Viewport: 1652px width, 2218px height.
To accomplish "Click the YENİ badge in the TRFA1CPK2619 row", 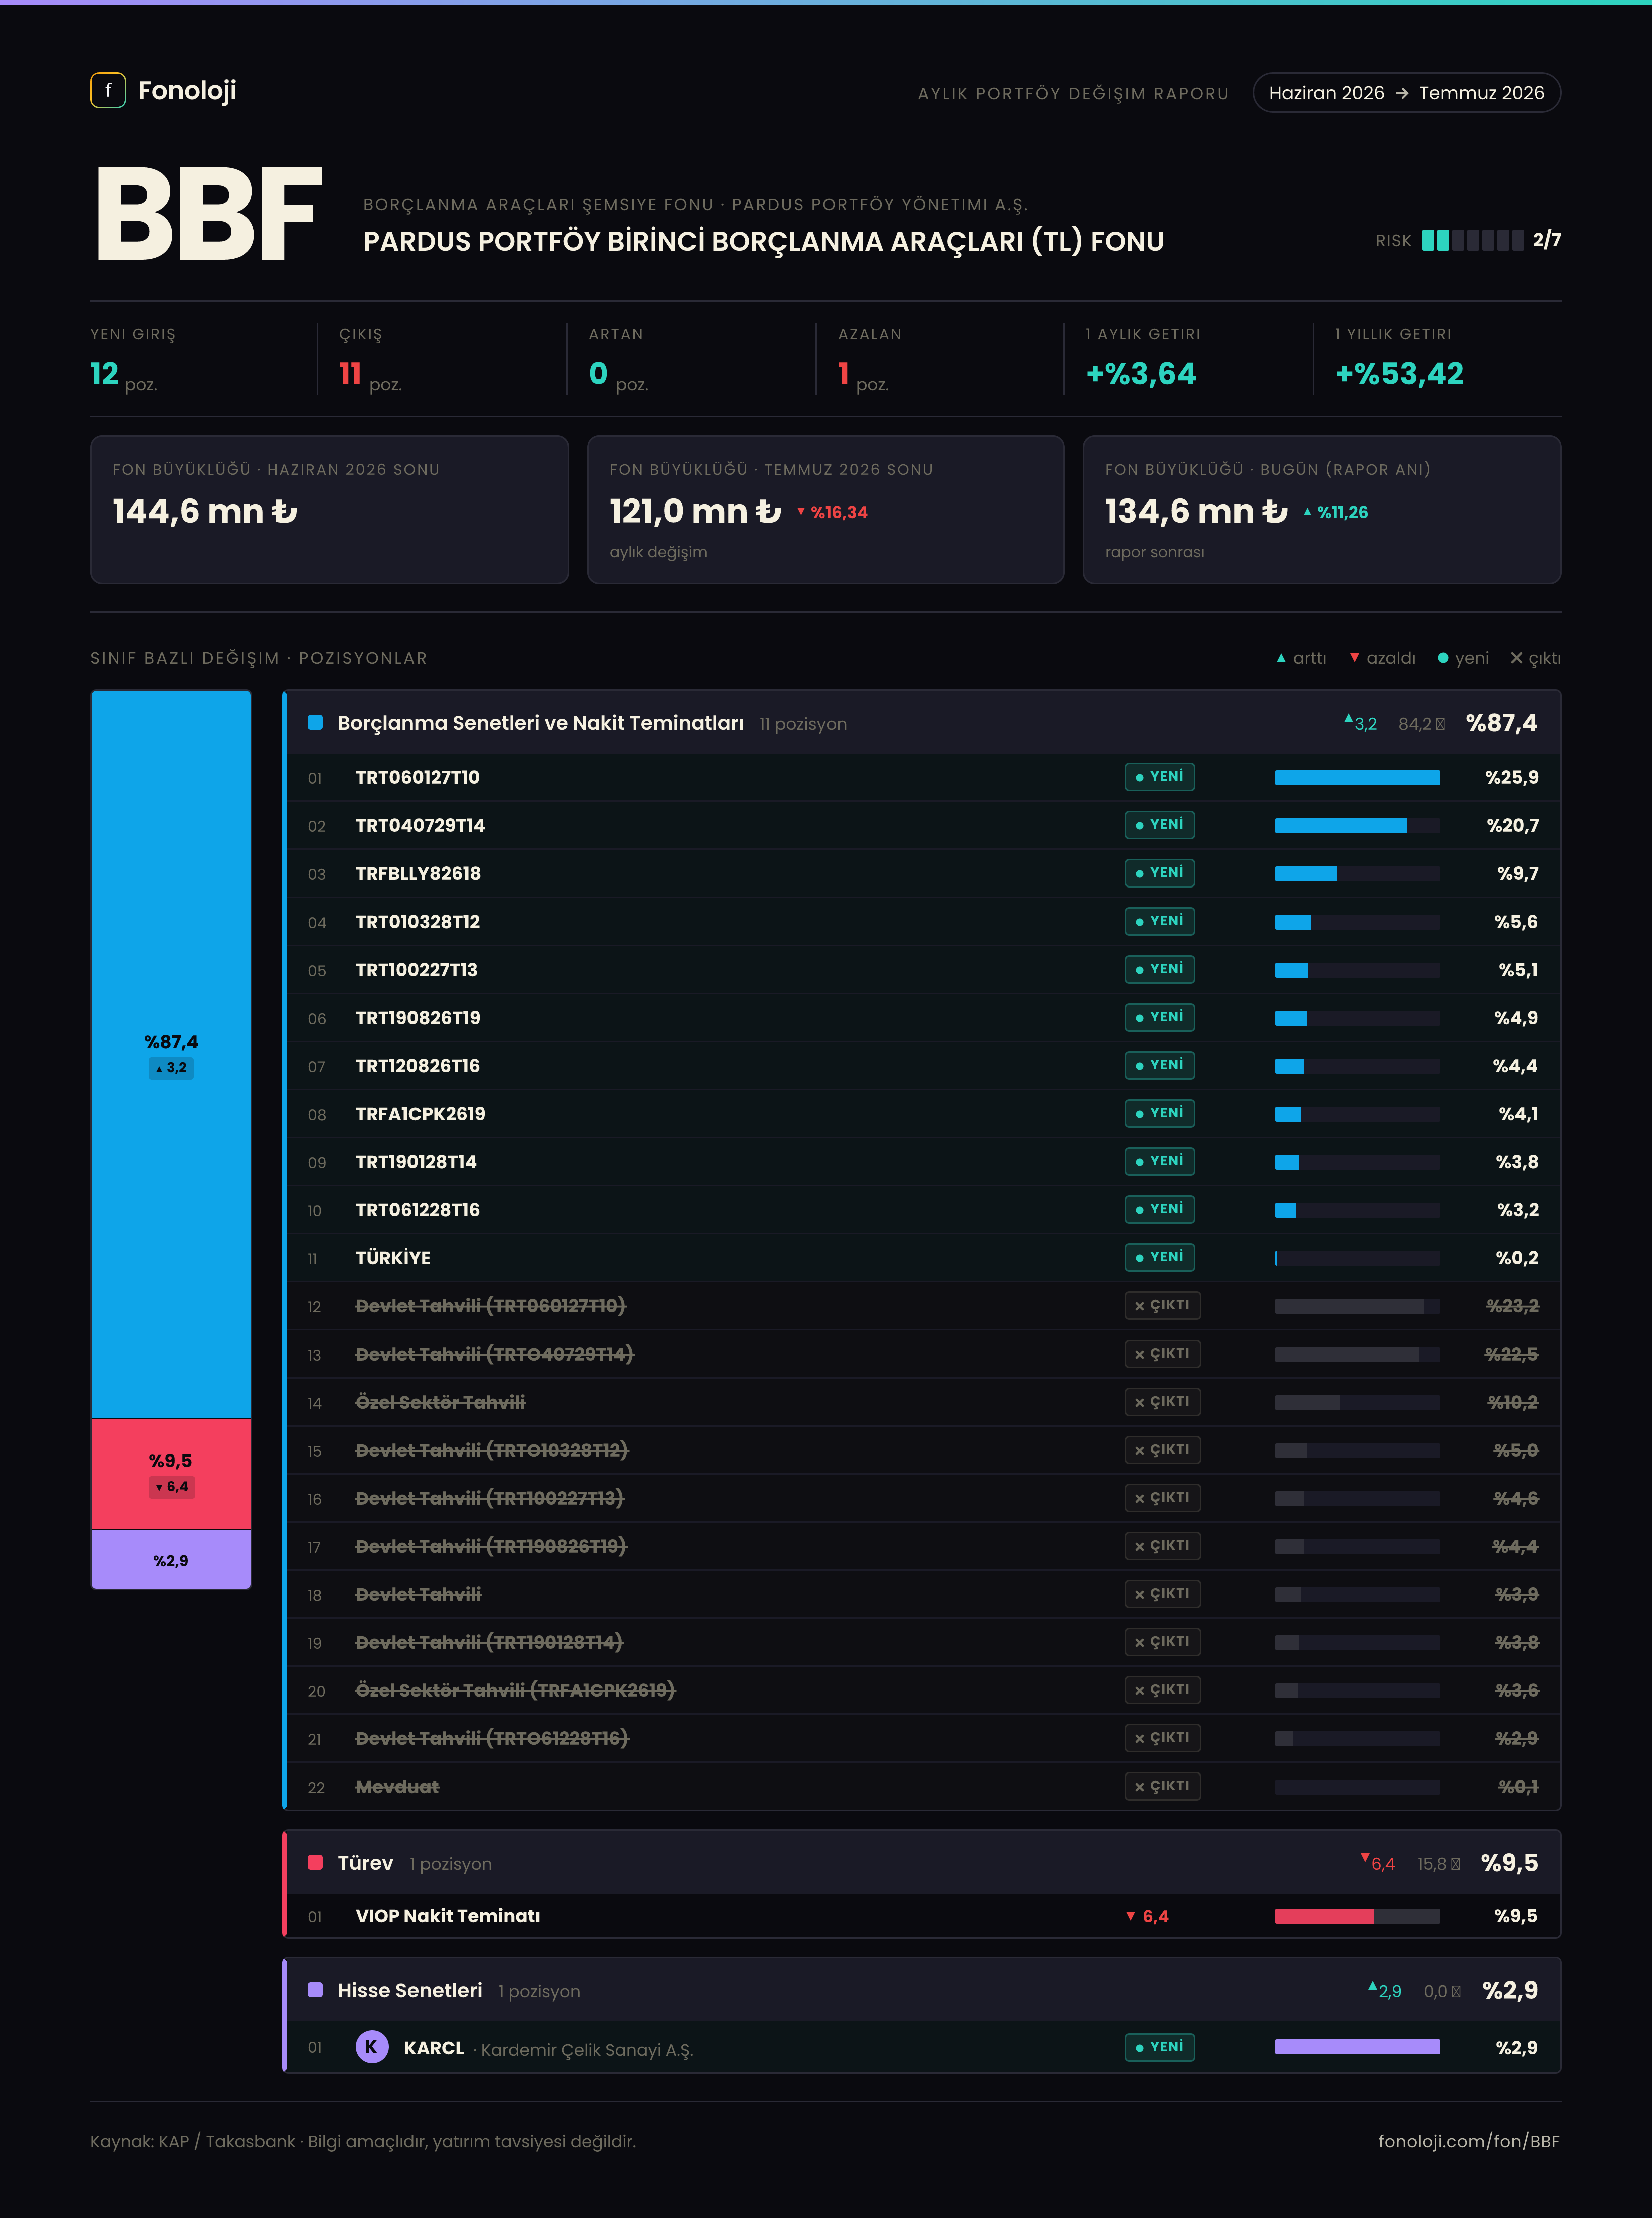I will (1160, 1113).
